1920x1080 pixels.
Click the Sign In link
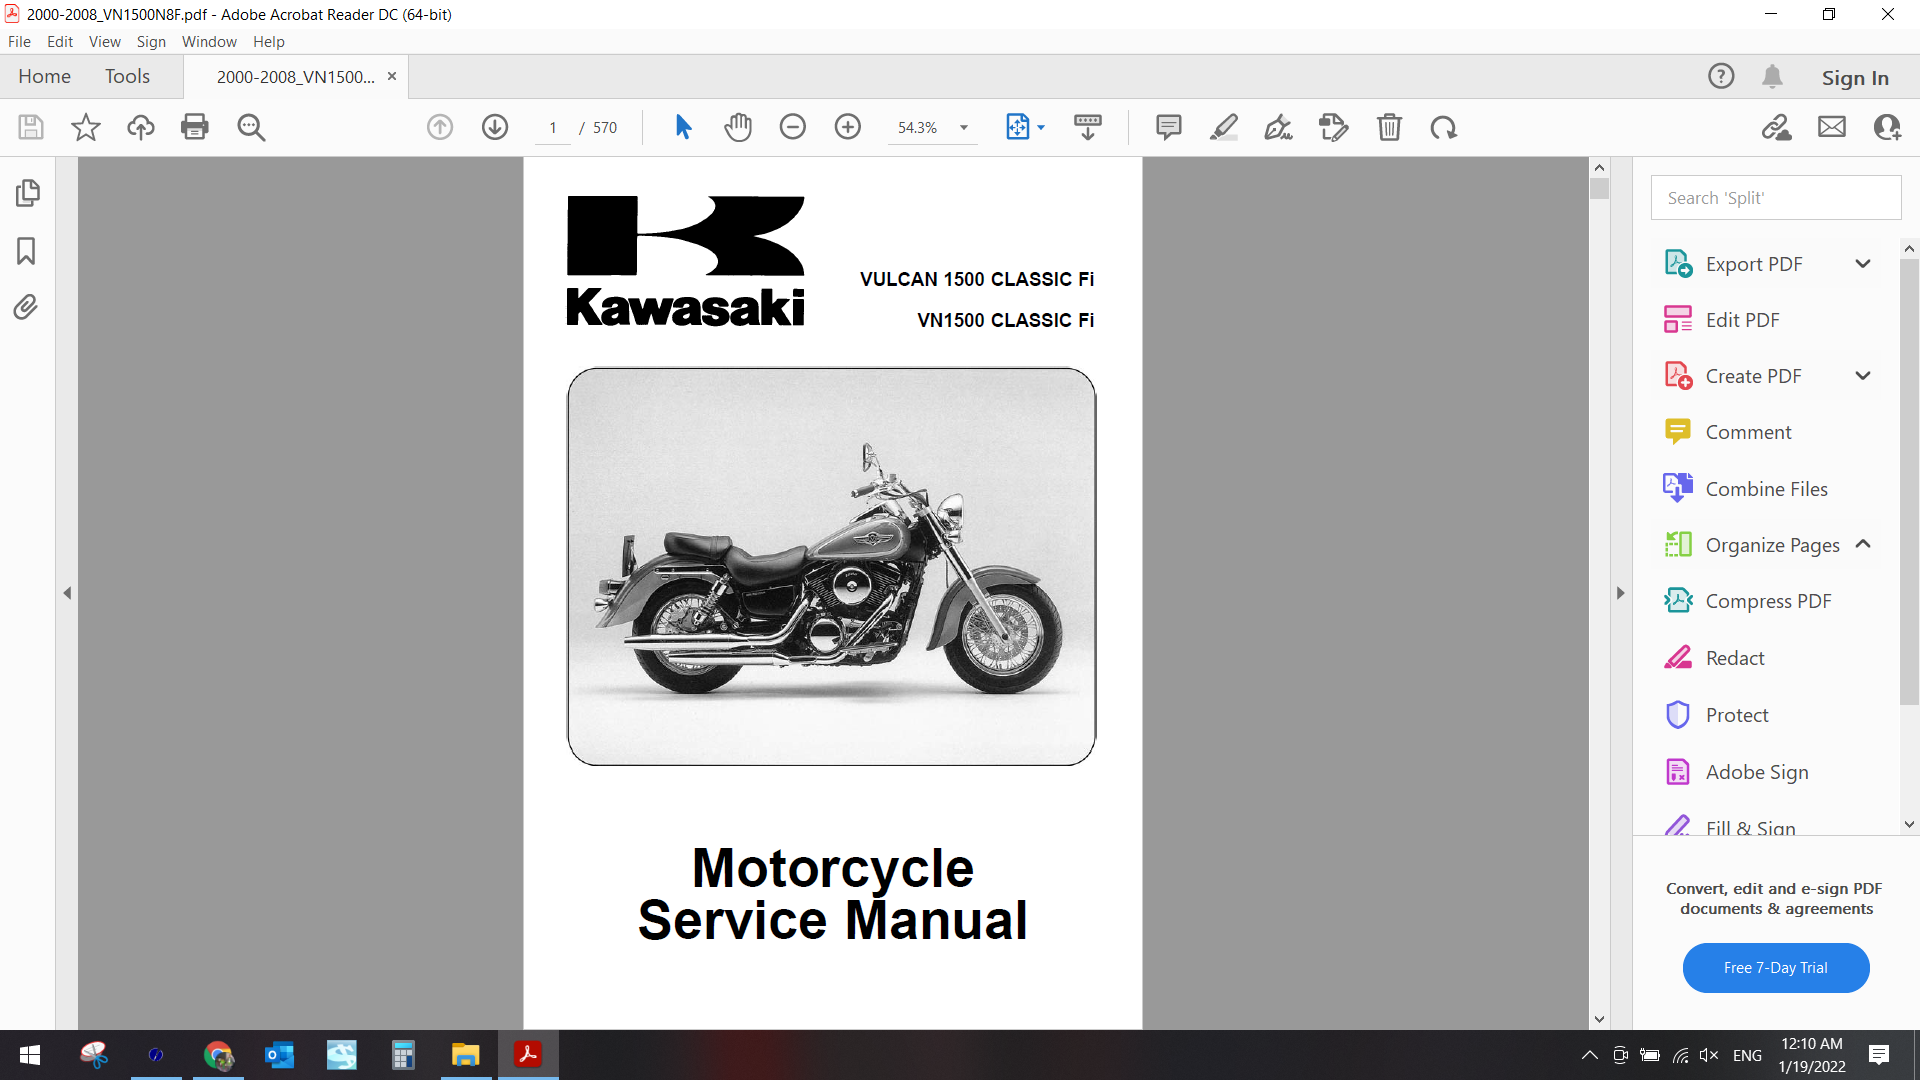click(x=1855, y=78)
